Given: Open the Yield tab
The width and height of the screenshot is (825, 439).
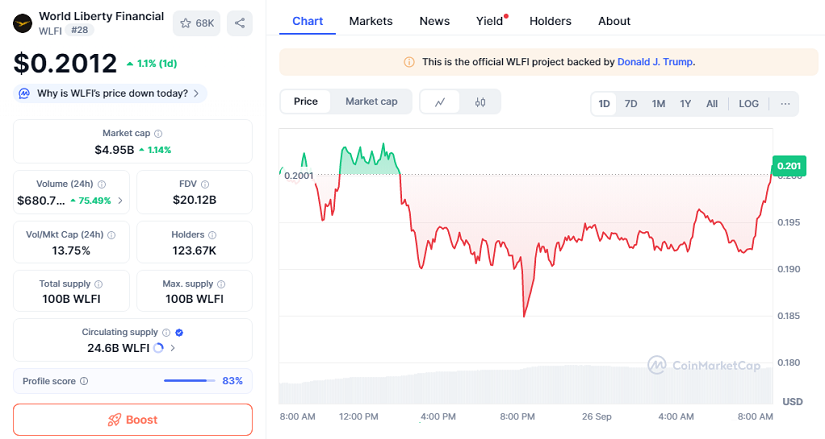Looking at the screenshot, I should (x=490, y=21).
